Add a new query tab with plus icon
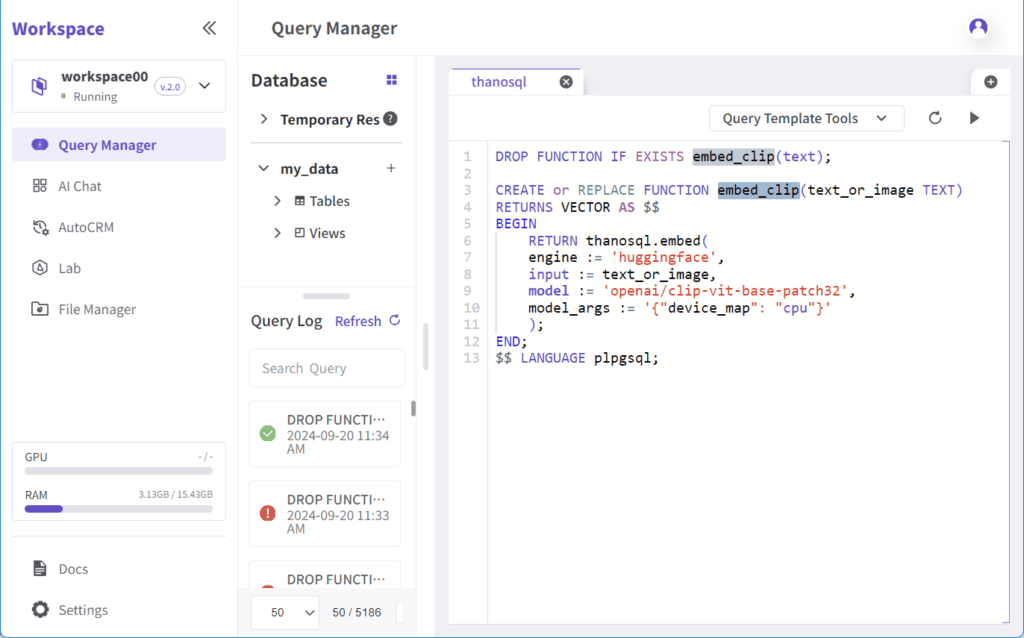This screenshot has width=1024, height=638. [991, 82]
